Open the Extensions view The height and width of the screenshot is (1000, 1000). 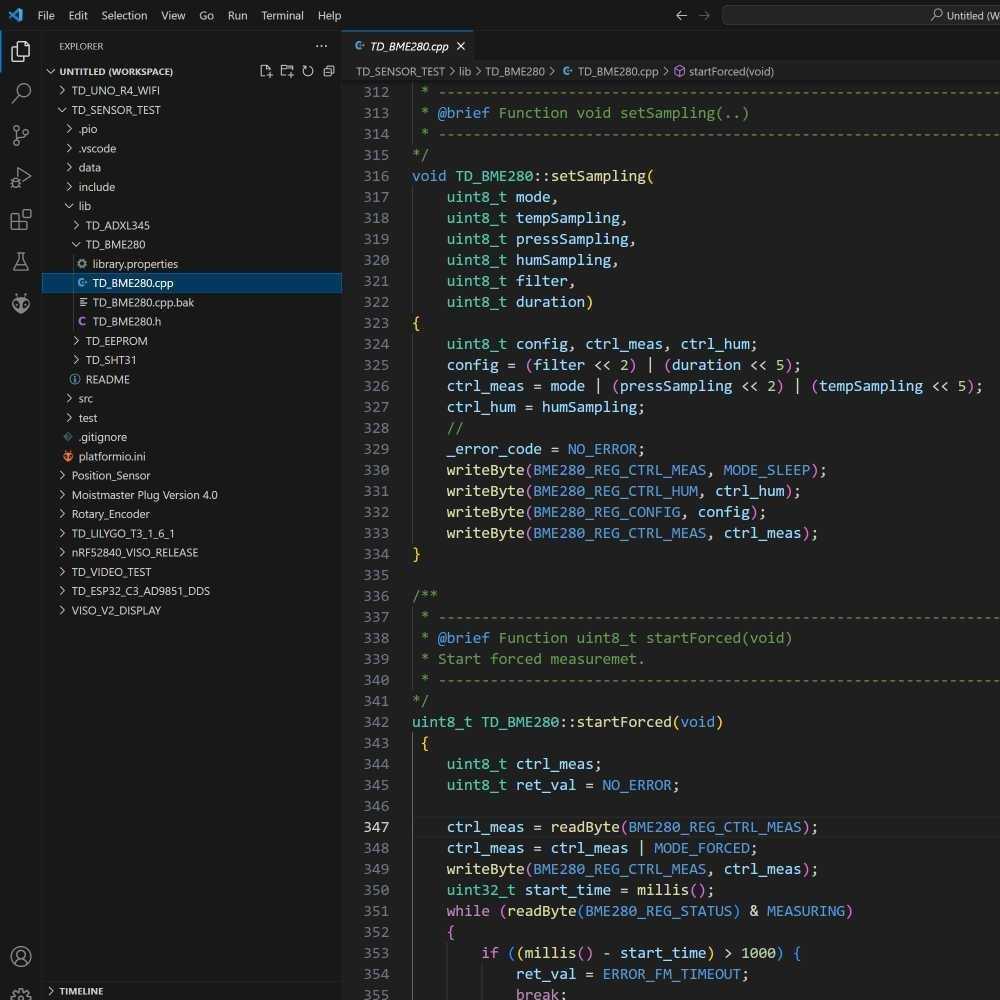20,220
